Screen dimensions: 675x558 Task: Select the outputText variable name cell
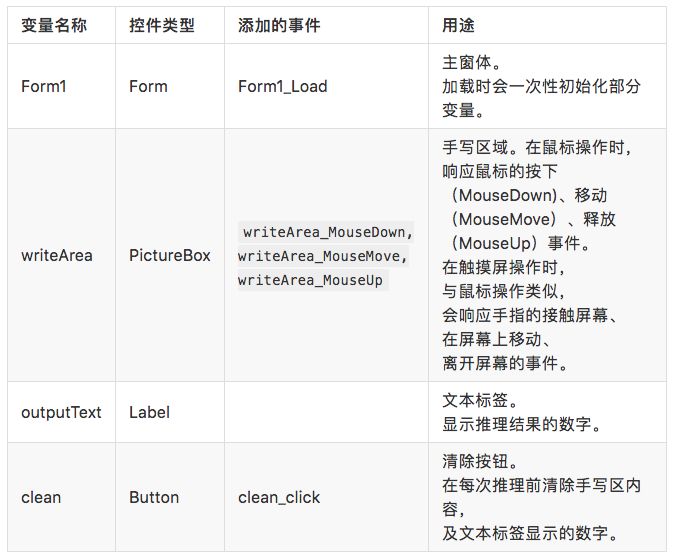(x=61, y=412)
